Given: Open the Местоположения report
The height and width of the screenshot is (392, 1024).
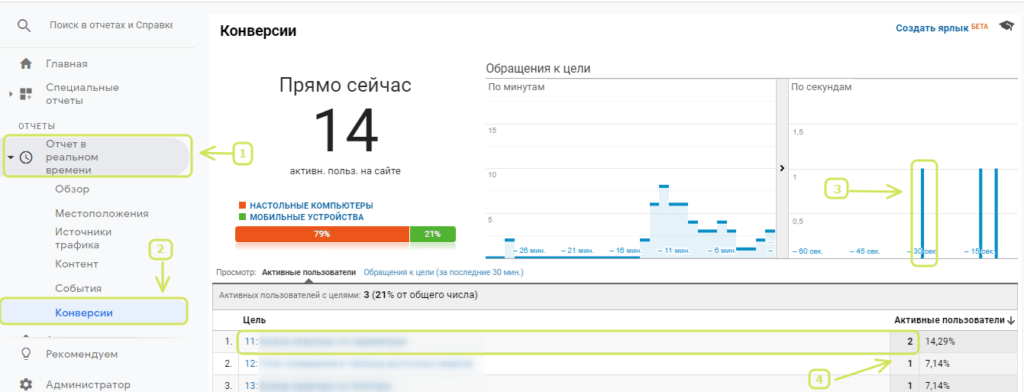Looking at the screenshot, I should [x=102, y=214].
